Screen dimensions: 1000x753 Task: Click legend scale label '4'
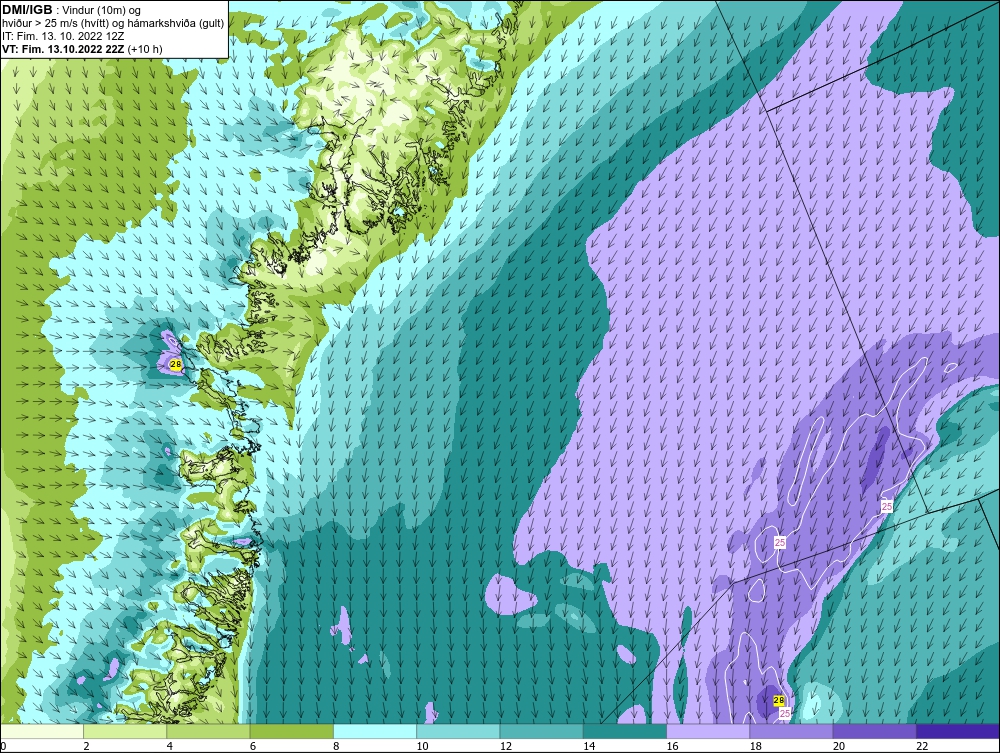[x=170, y=746]
